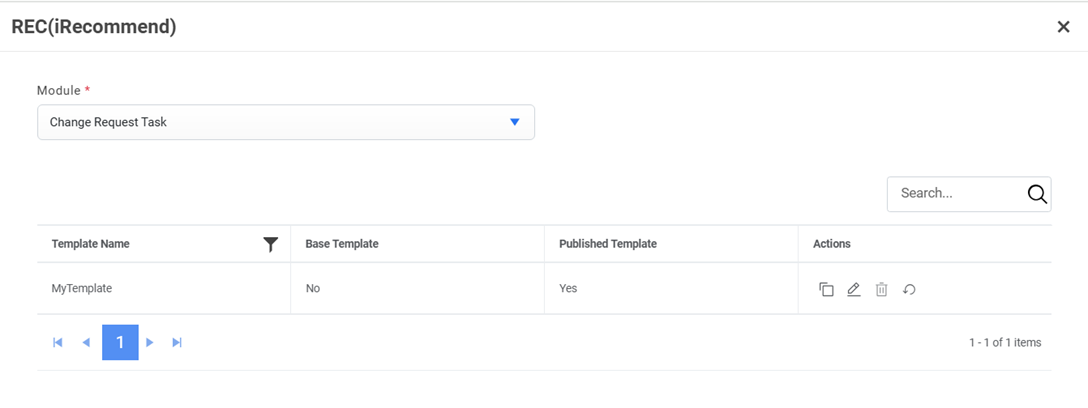
Task: Go to the previous page
Action: click(86, 342)
